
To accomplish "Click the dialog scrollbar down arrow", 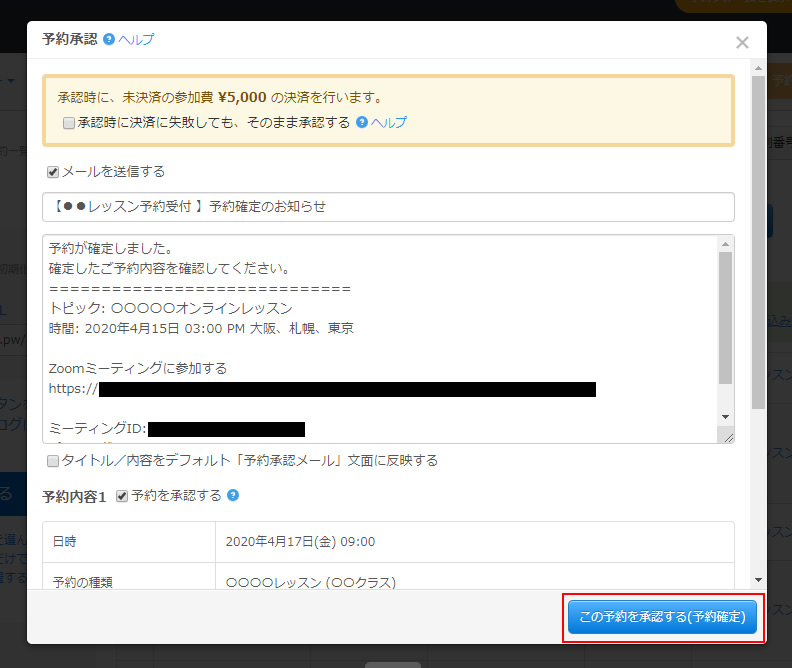I will pos(758,580).
